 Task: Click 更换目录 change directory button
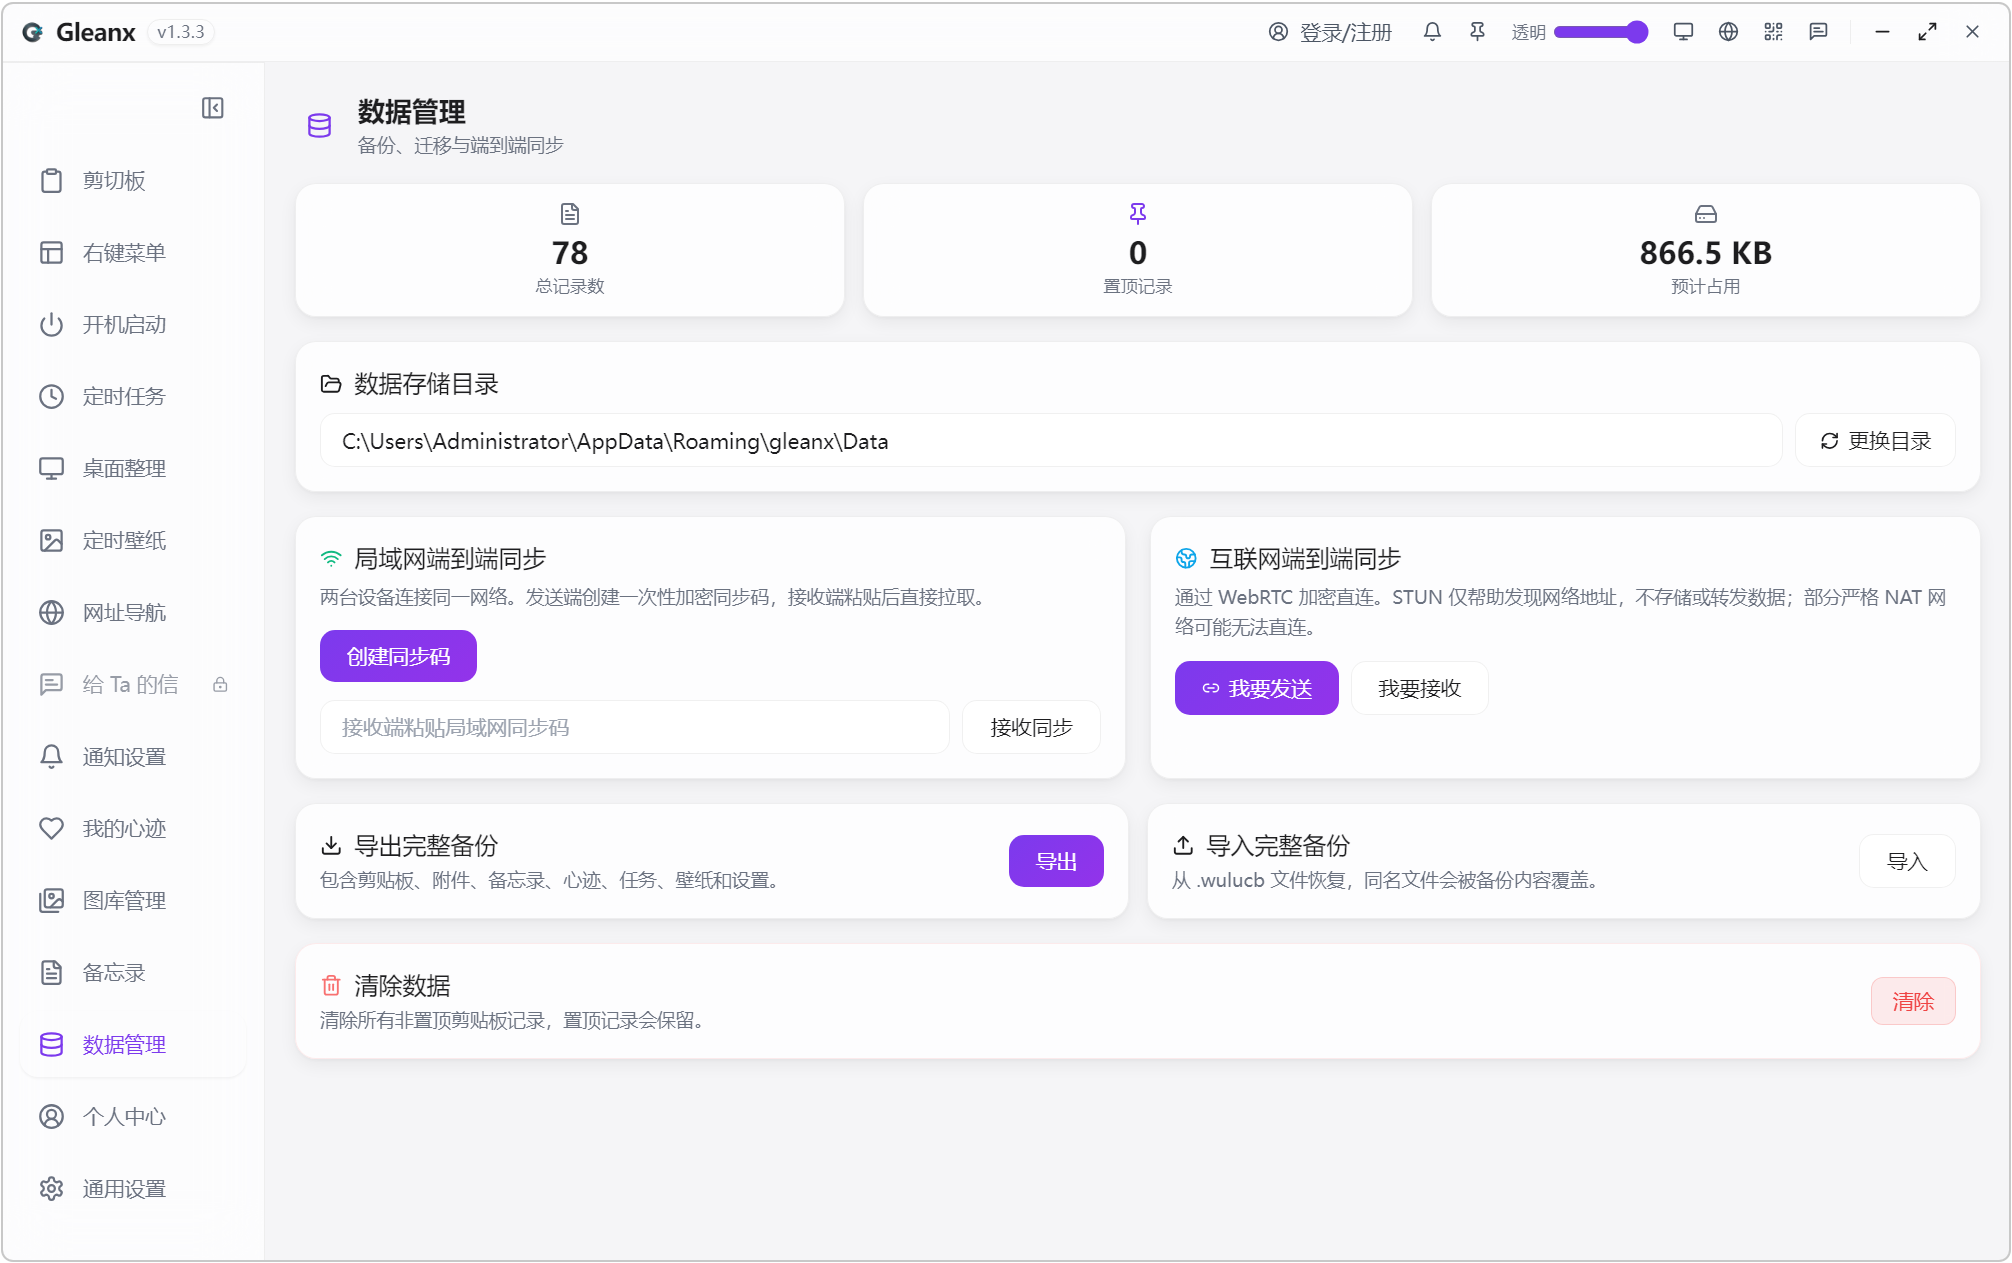point(1875,441)
